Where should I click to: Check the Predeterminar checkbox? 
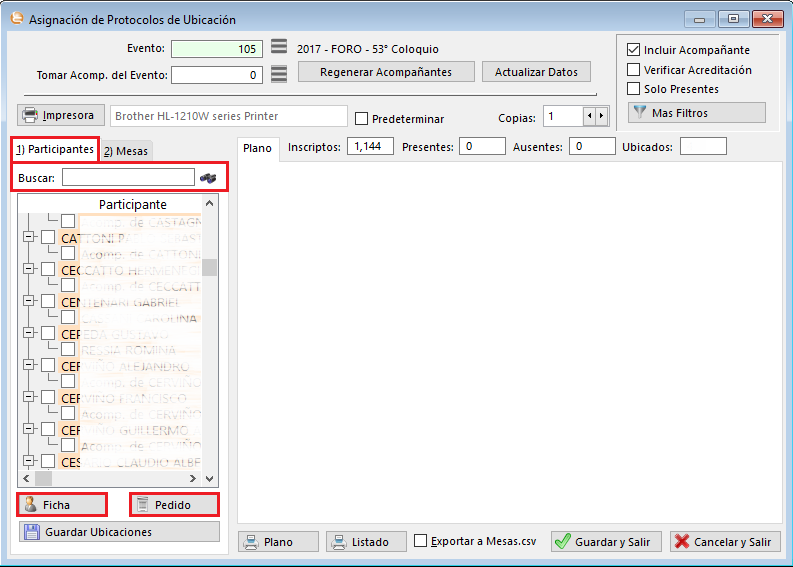(x=362, y=118)
